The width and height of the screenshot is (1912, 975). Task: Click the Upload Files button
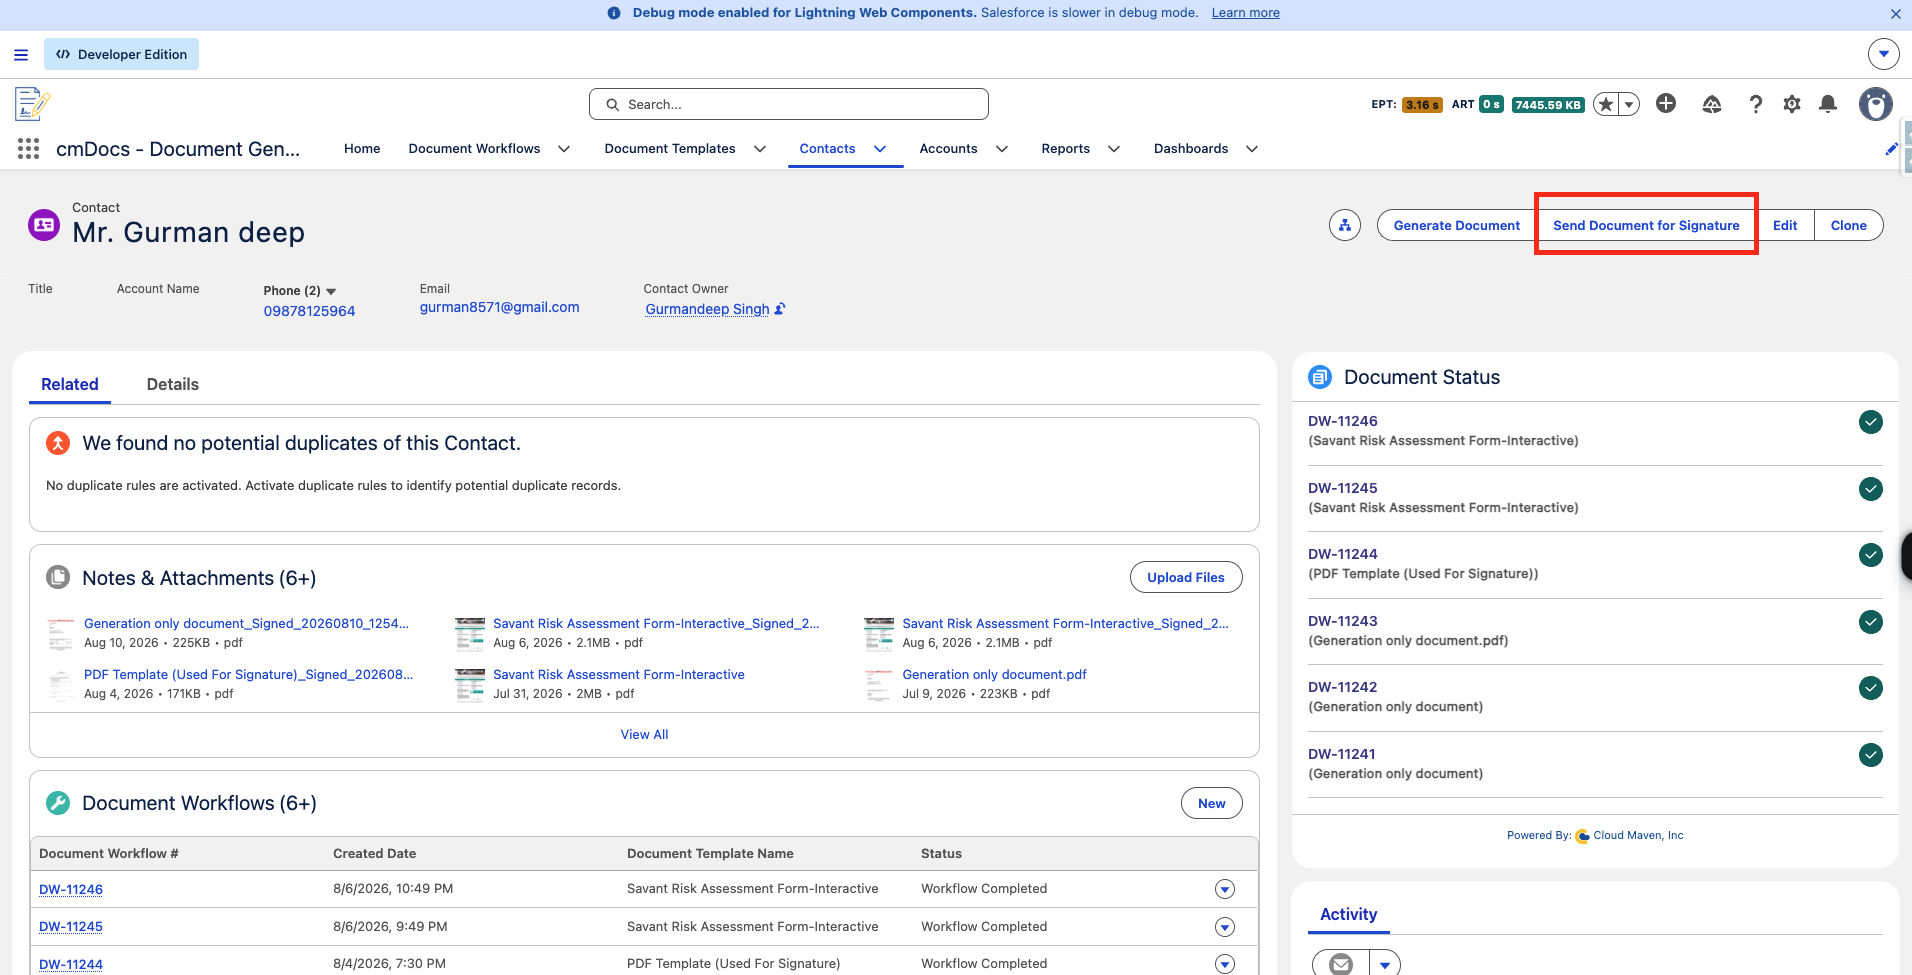pyautogui.click(x=1186, y=577)
